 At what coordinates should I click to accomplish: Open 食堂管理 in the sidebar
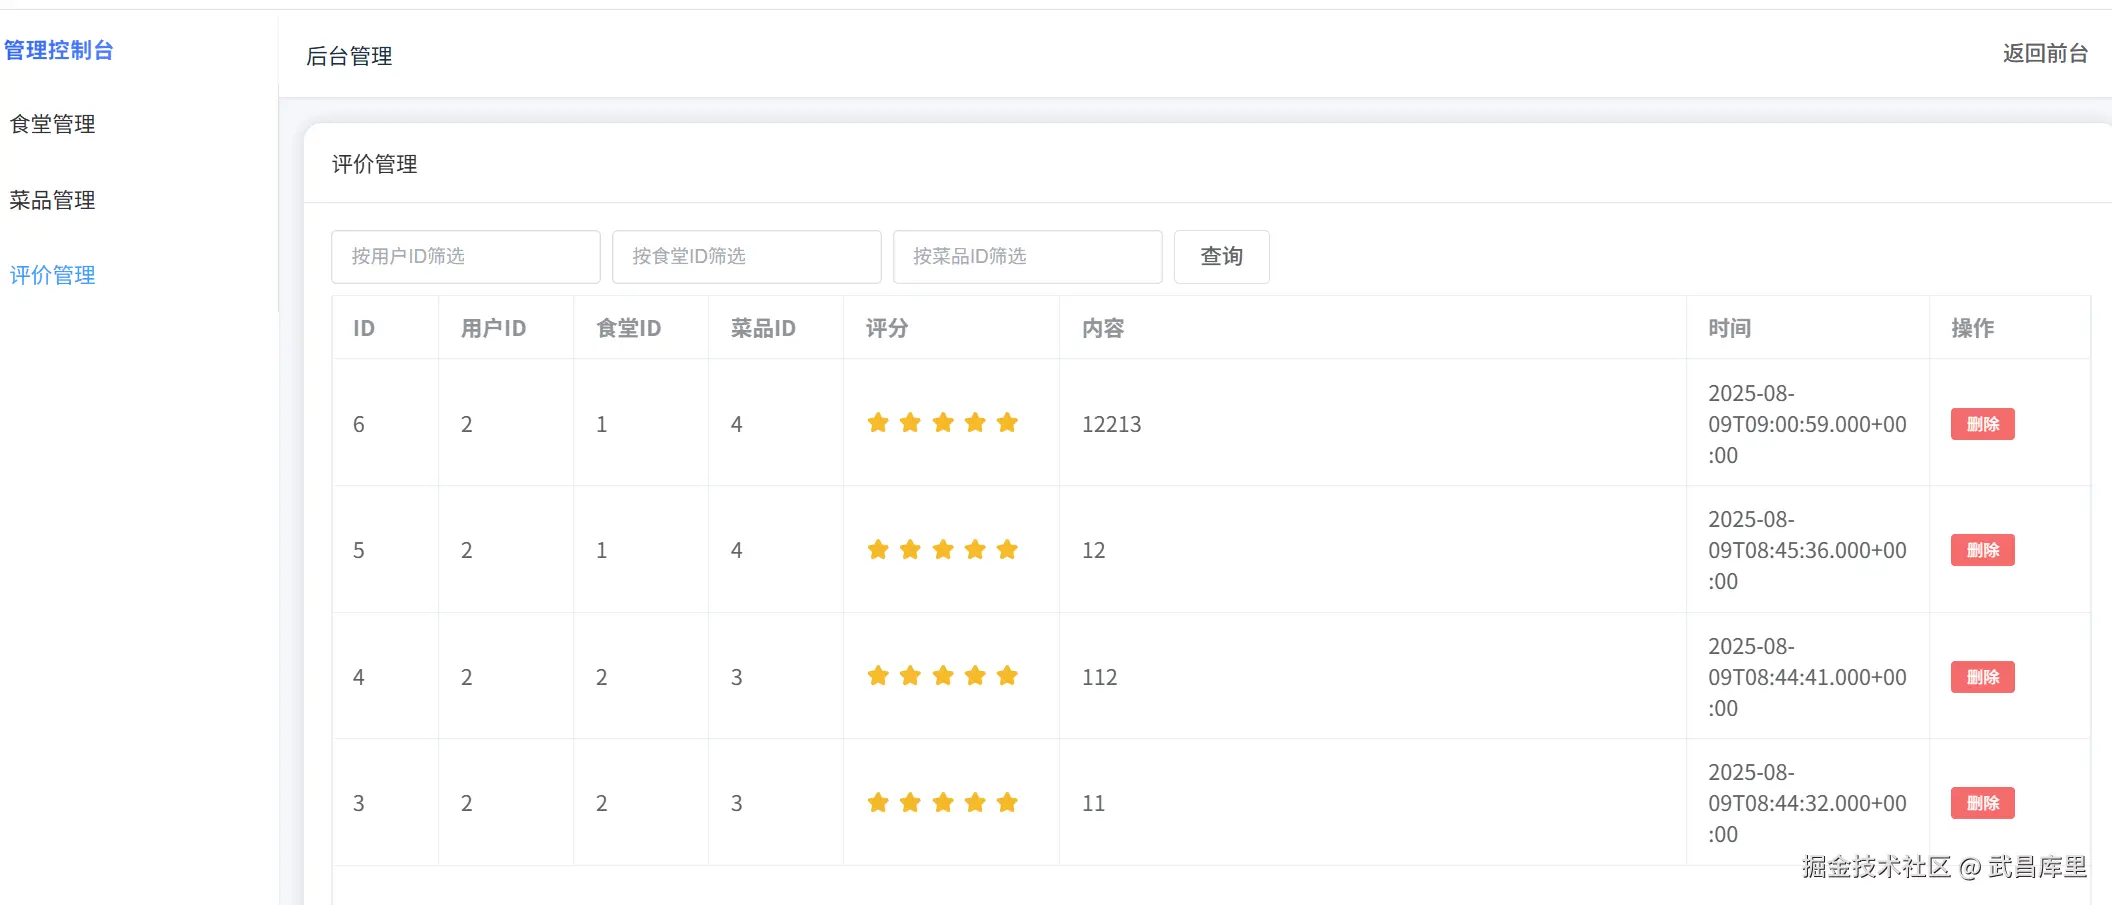coord(53,124)
